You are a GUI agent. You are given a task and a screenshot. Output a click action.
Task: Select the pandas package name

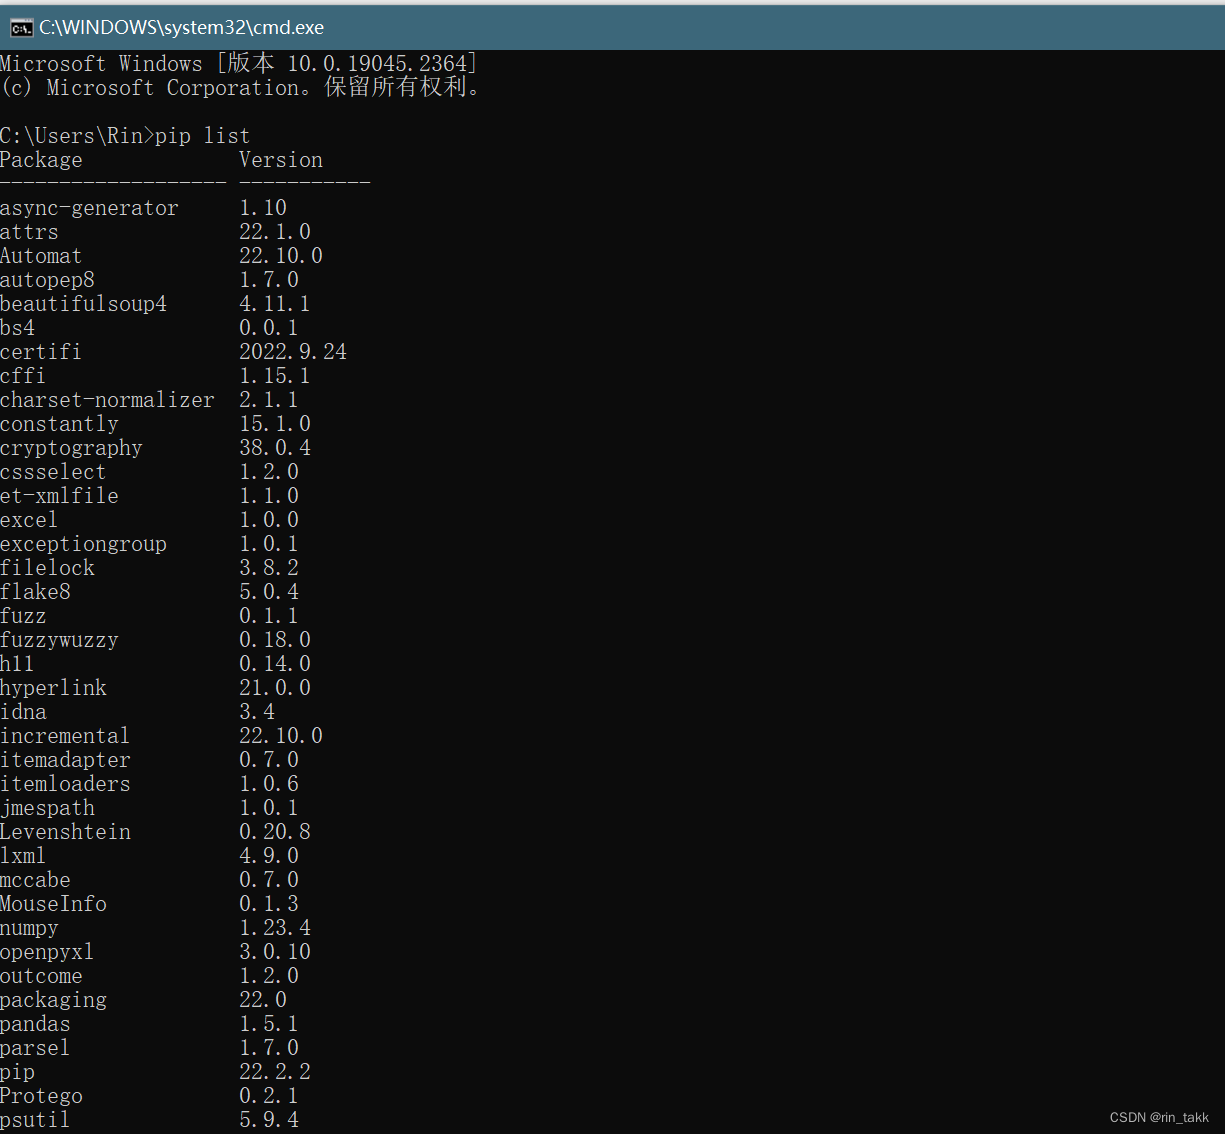point(35,1024)
